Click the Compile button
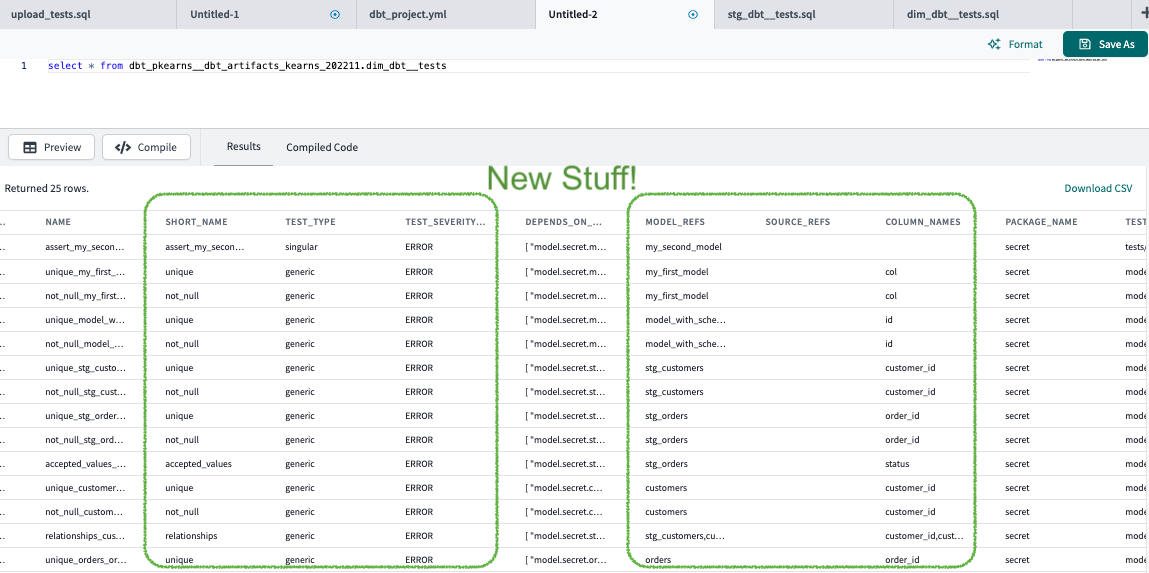 click(x=146, y=147)
